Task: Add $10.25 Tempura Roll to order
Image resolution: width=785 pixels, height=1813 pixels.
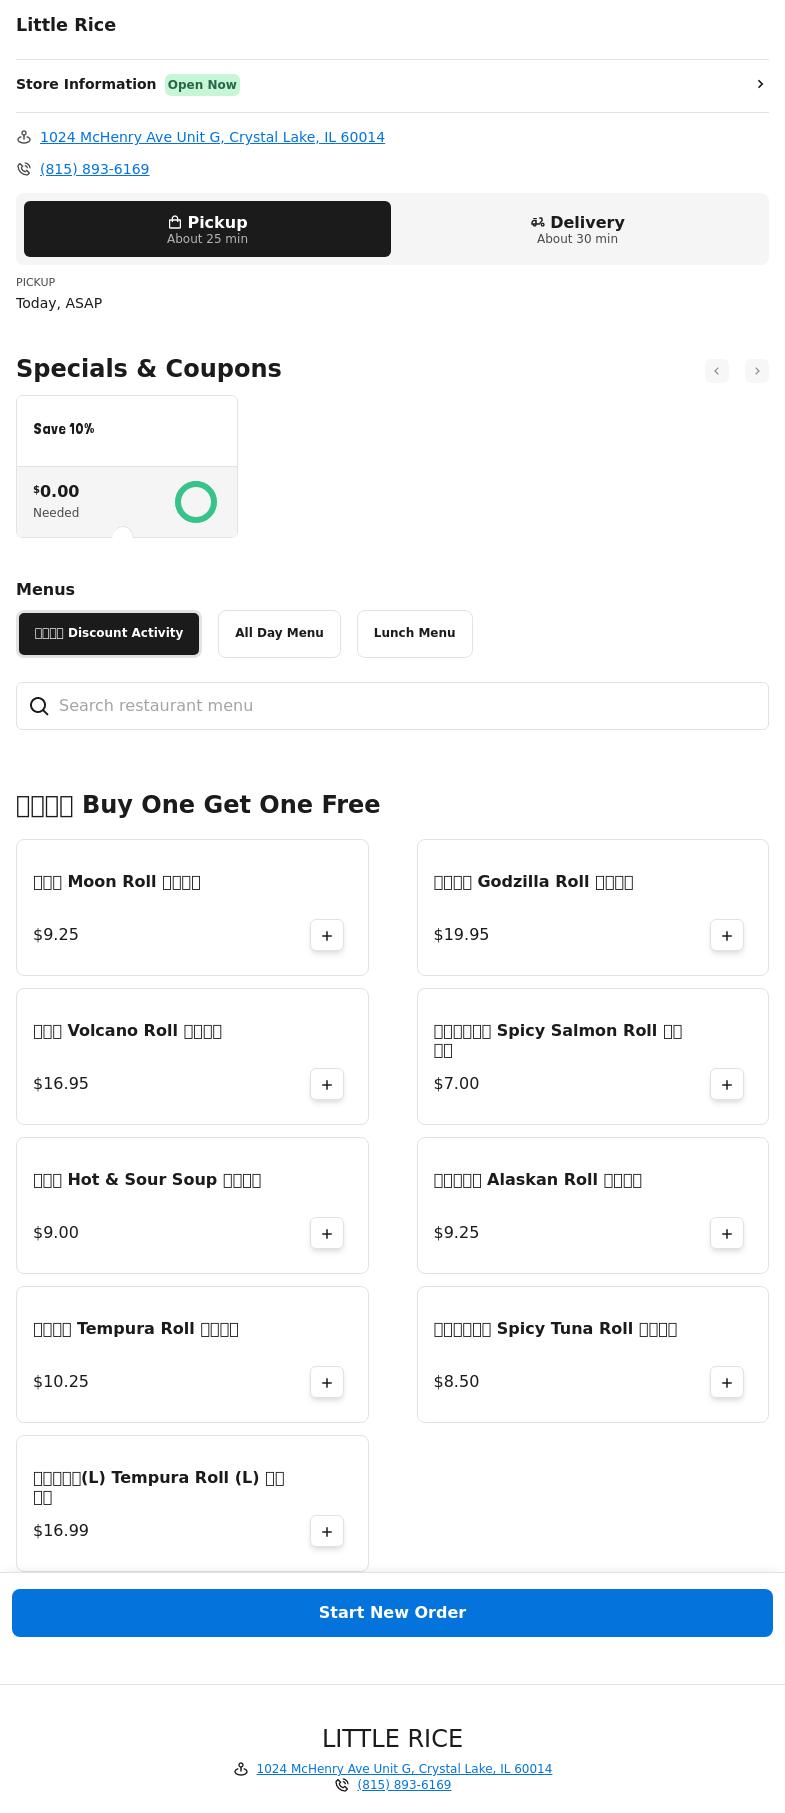Action: tap(327, 1382)
